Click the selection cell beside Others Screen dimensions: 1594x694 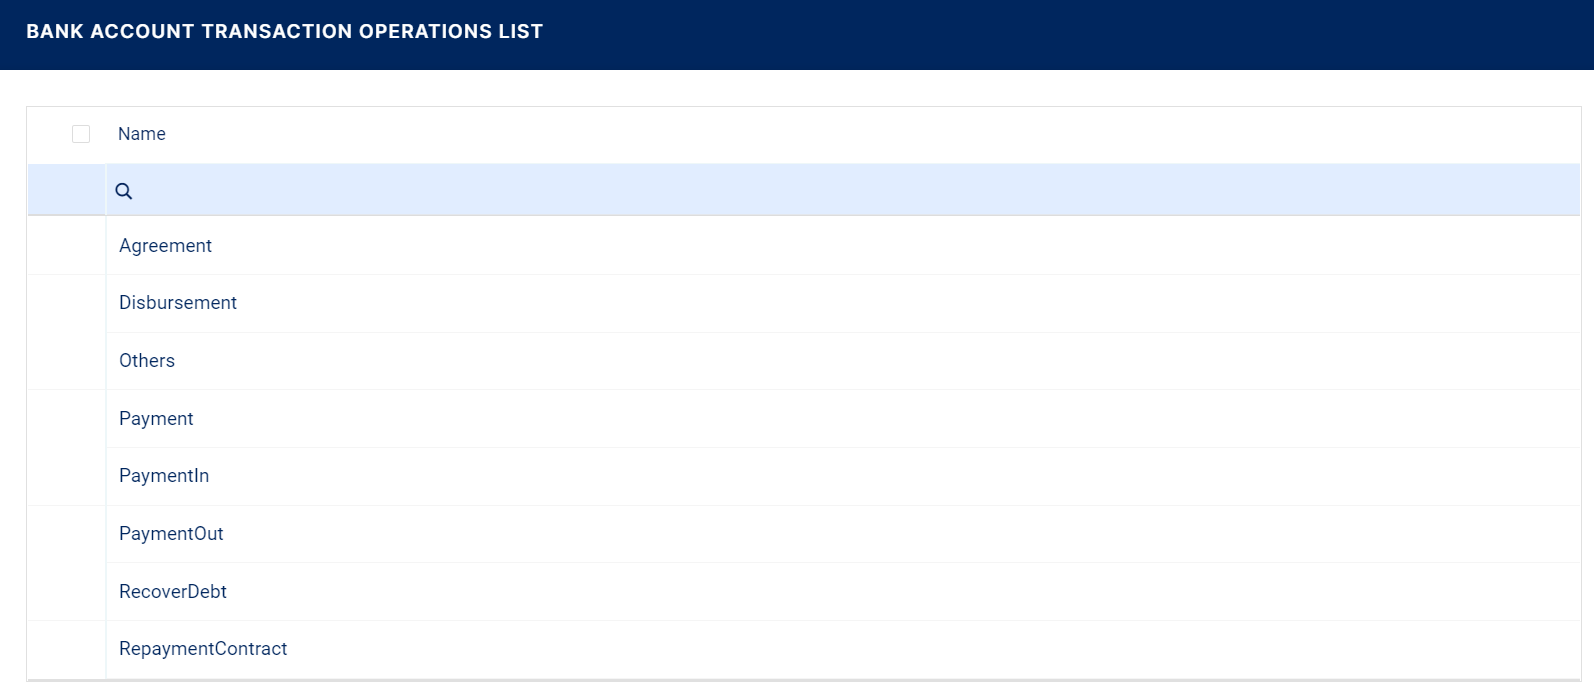coord(66,361)
